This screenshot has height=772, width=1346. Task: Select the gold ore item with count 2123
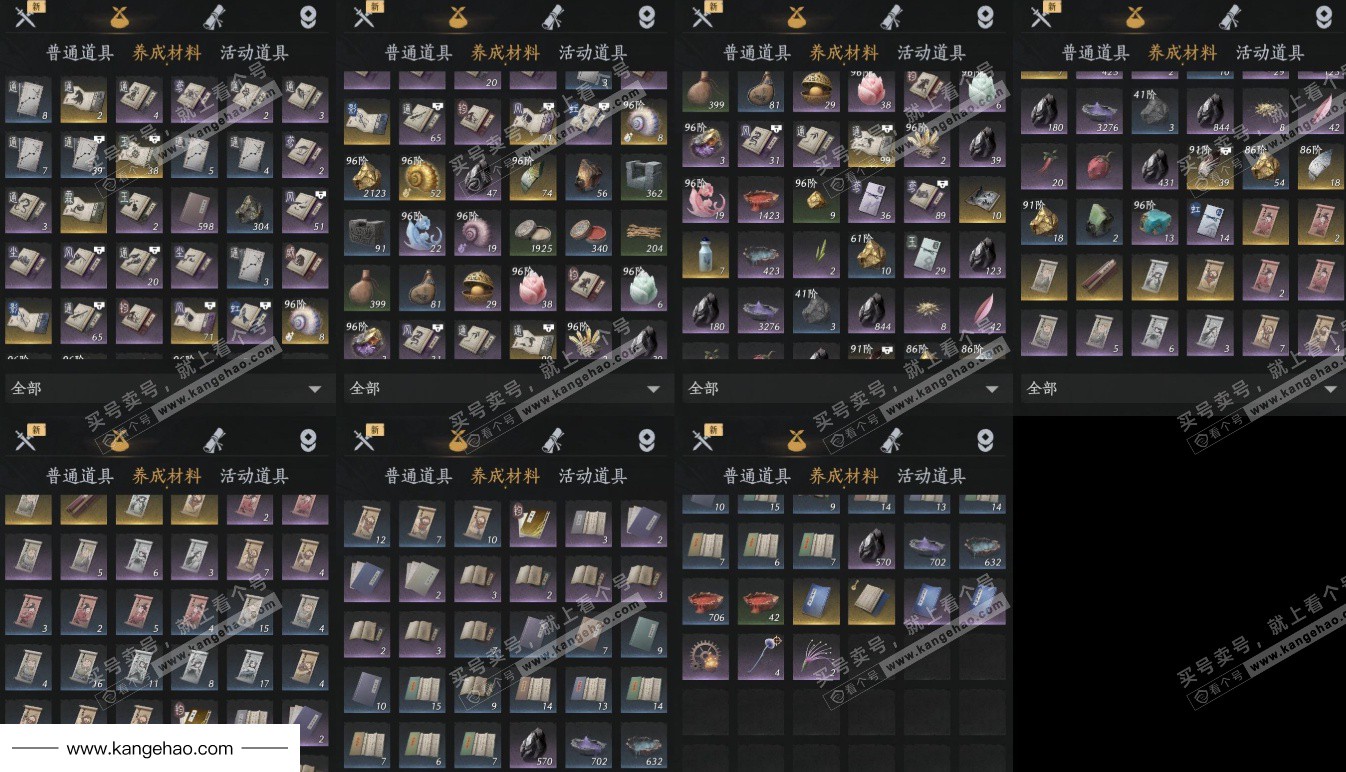[369, 177]
